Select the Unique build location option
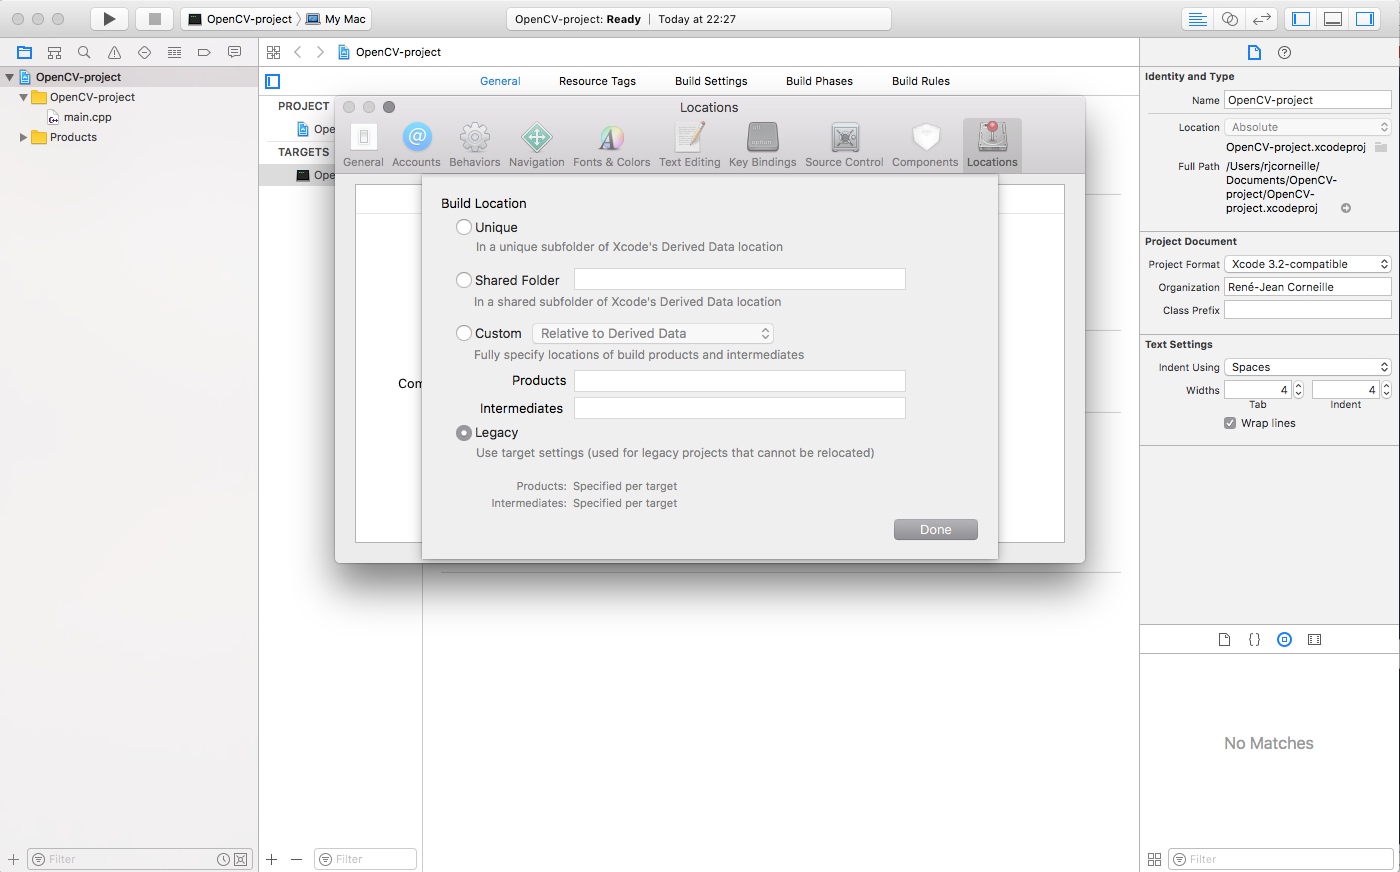The height and width of the screenshot is (872, 1400). pyautogui.click(x=464, y=227)
